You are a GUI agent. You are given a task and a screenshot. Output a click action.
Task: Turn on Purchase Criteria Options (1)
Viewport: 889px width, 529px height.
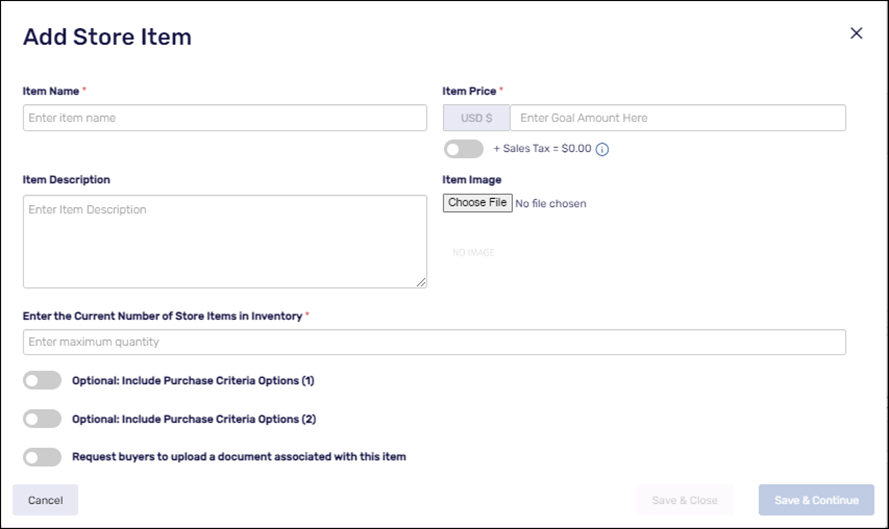[x=42, y=381]
